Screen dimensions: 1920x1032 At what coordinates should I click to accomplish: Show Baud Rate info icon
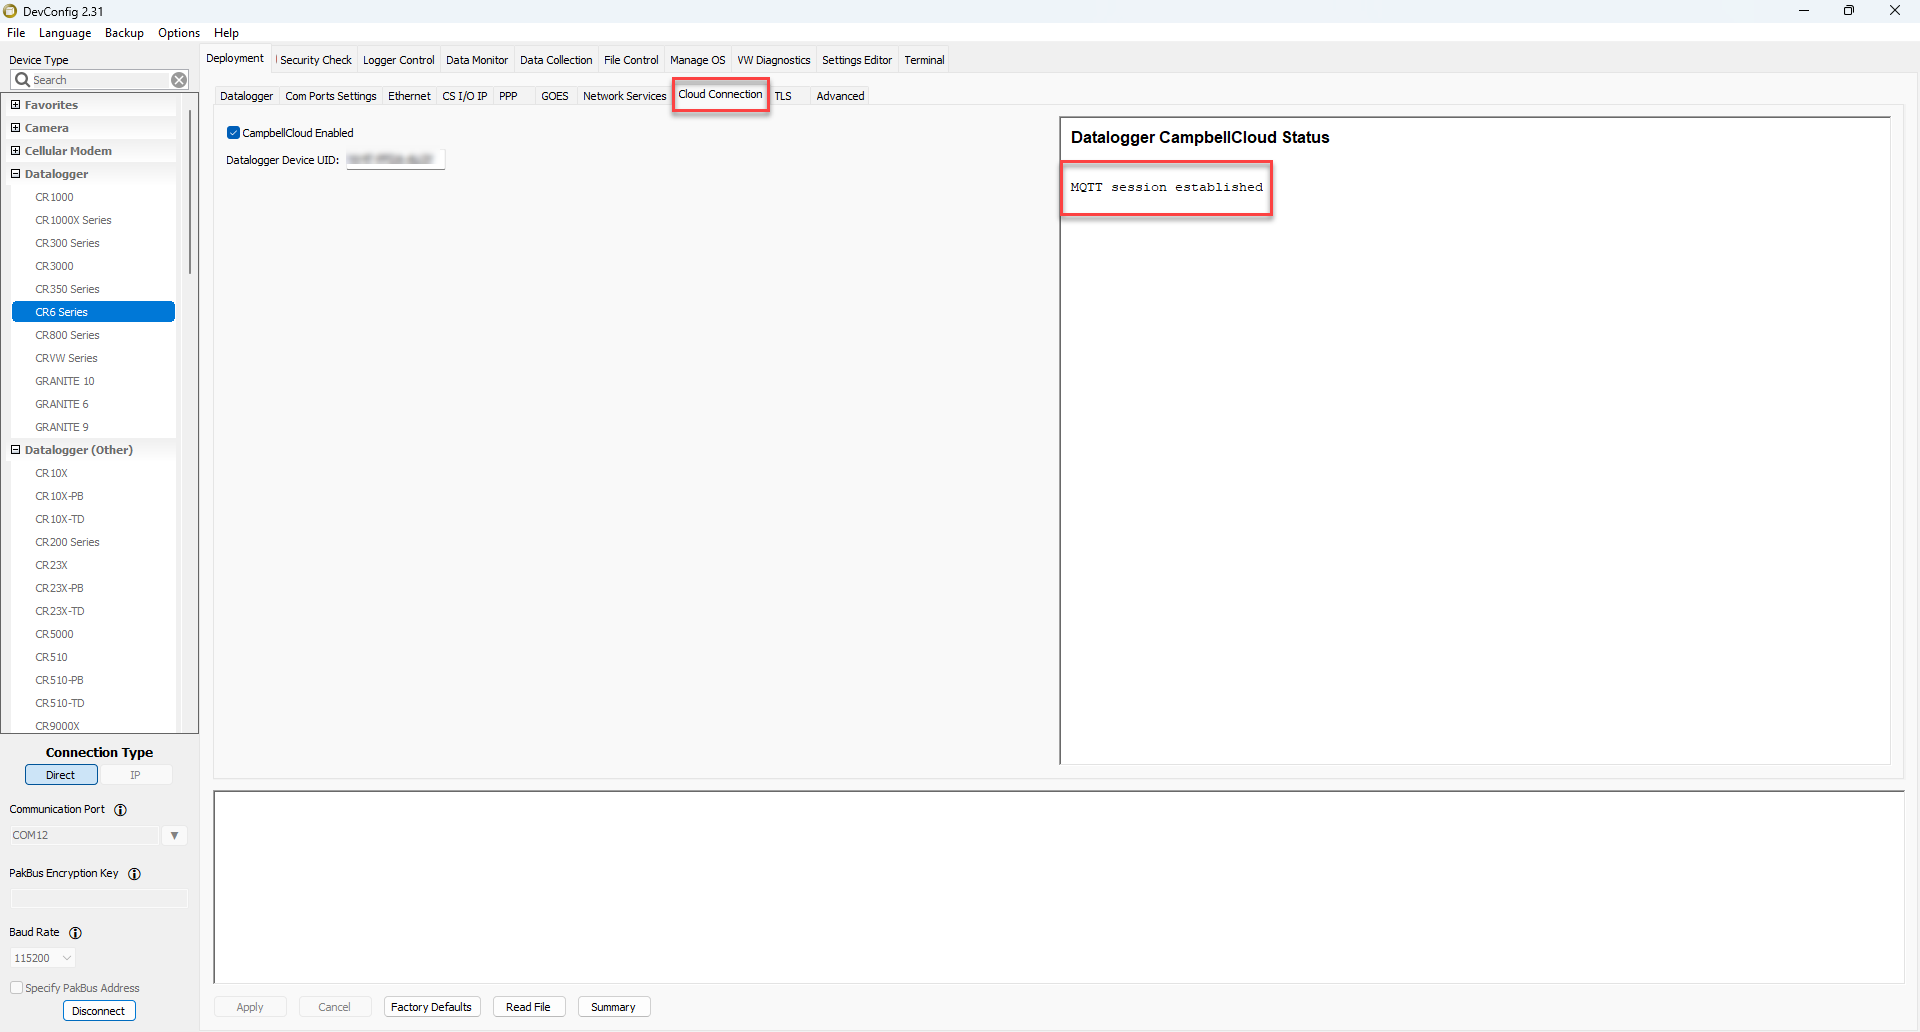(76, 933)
